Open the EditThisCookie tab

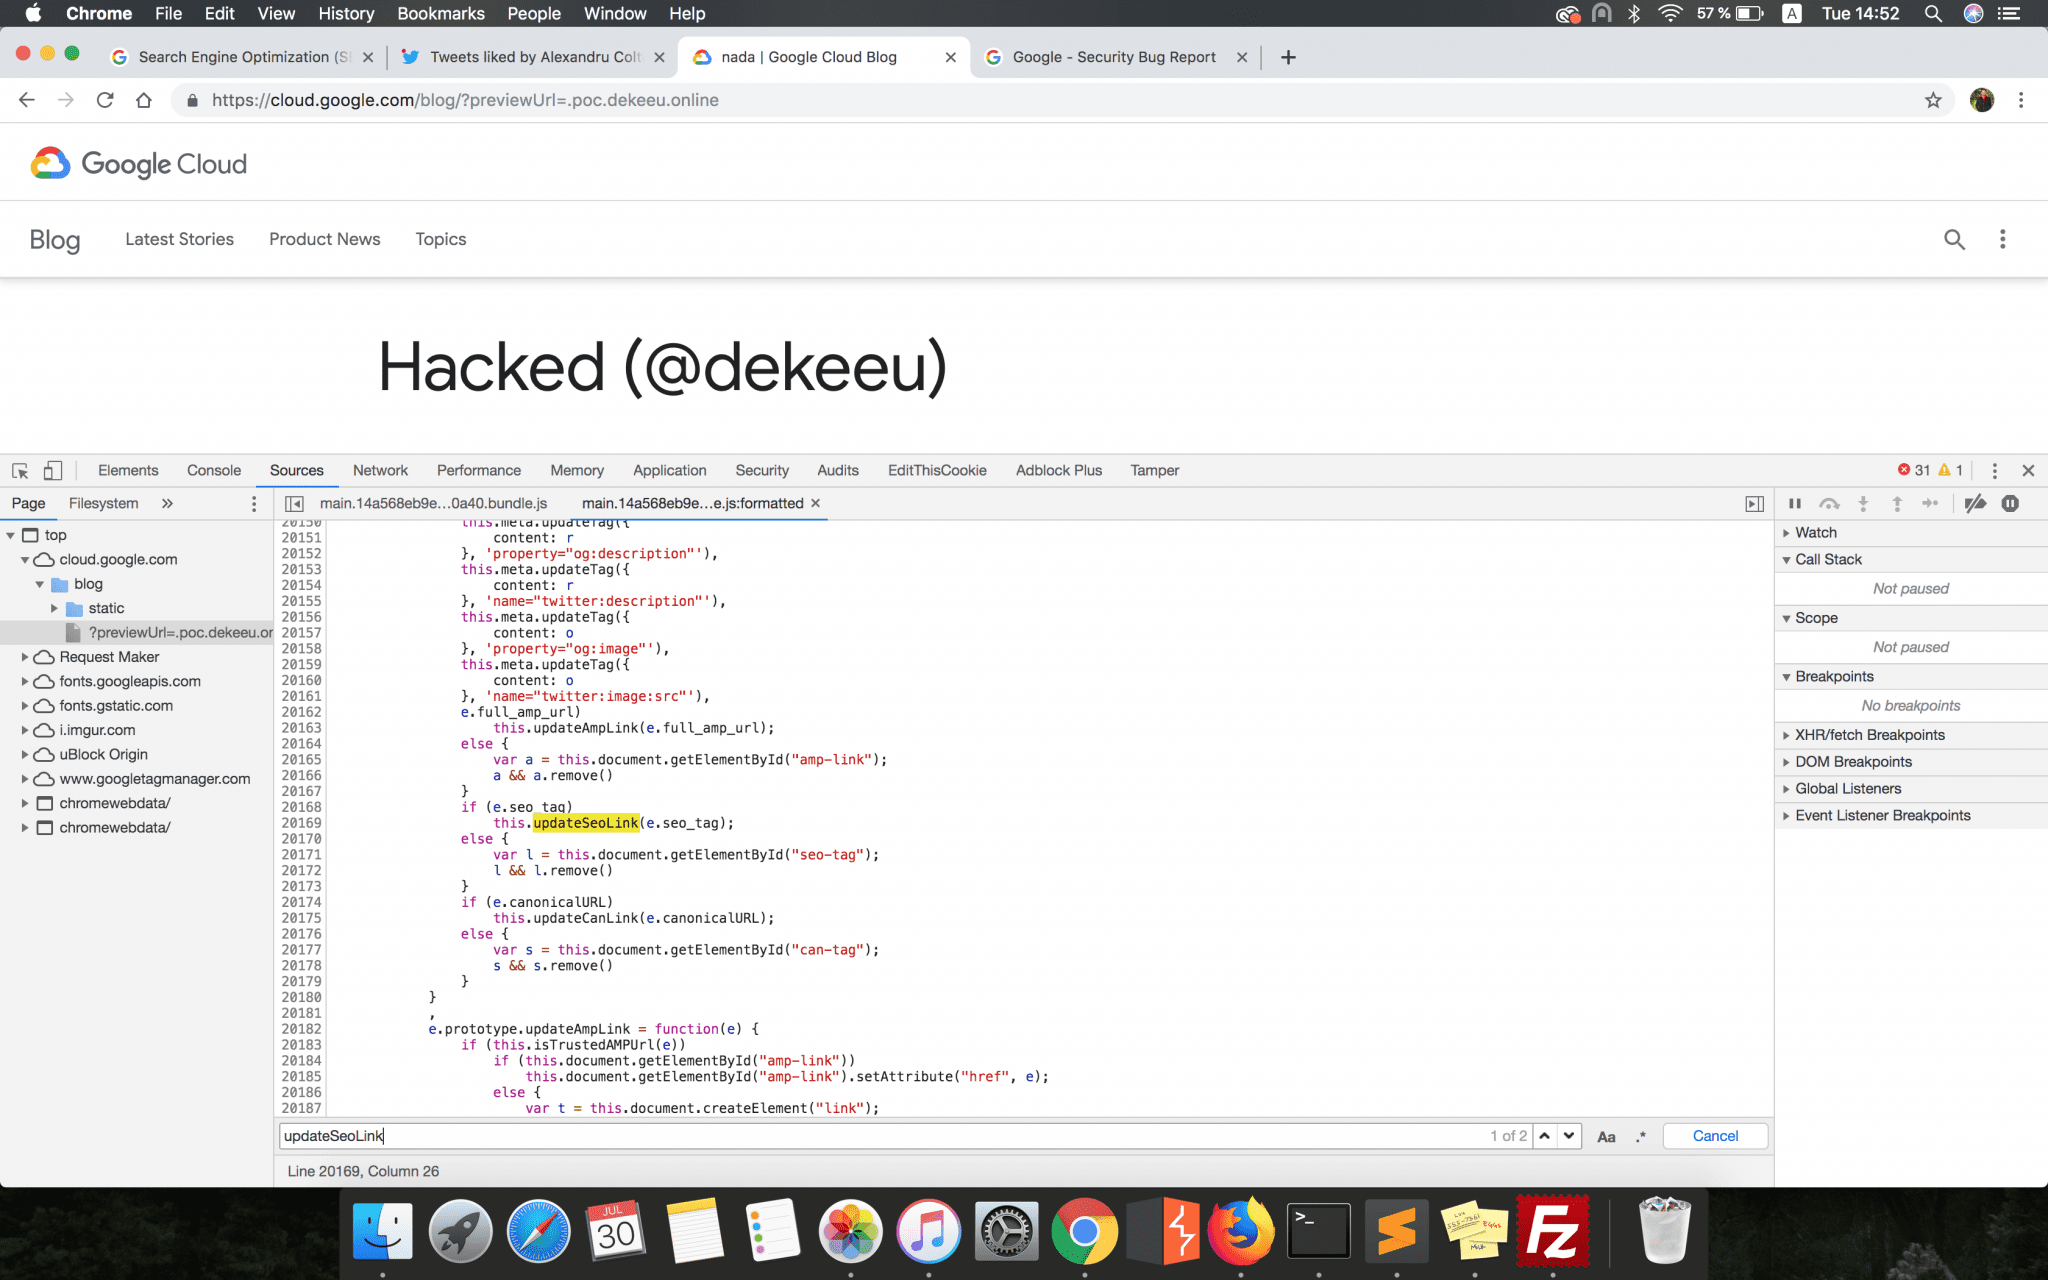coord(937,470)
